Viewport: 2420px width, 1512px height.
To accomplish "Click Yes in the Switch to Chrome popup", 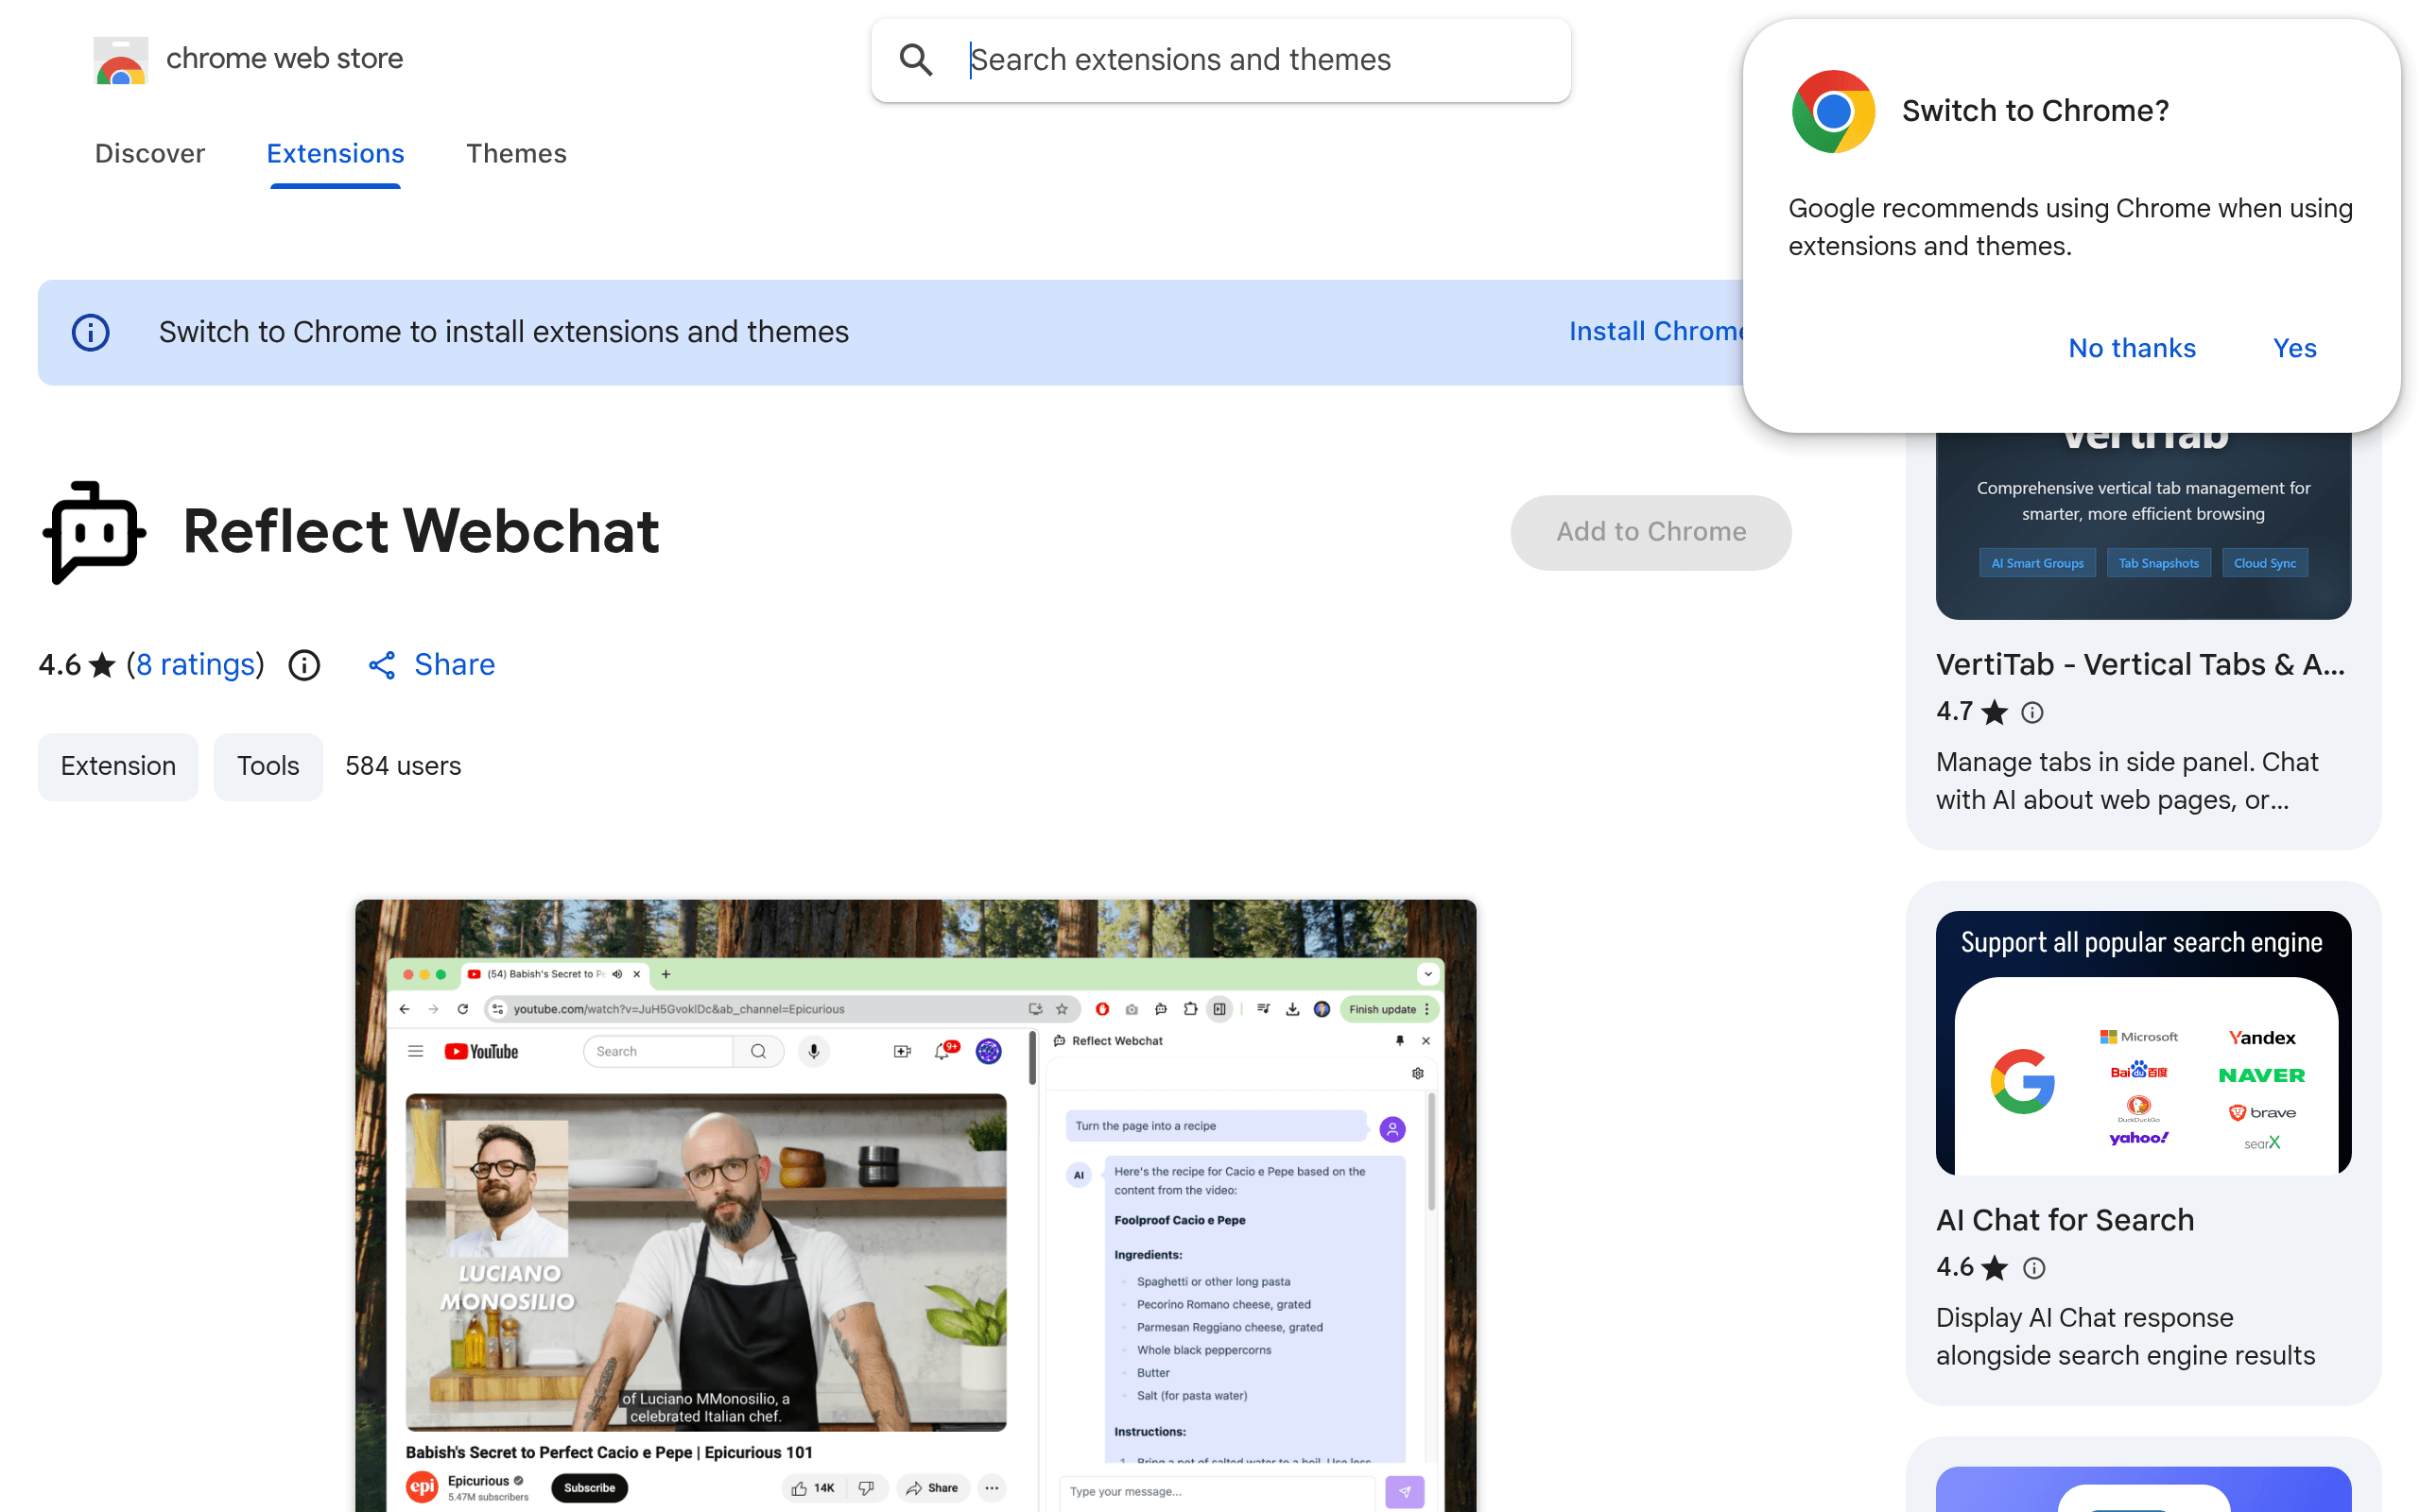I will pos(2294,348).
